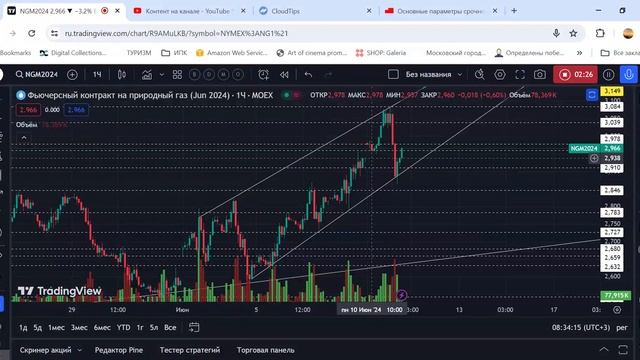Image resolution: width=640 pixels, height=360 pixels.
Task: Open the candle chart type selector
Action: (x=122, y=74)
